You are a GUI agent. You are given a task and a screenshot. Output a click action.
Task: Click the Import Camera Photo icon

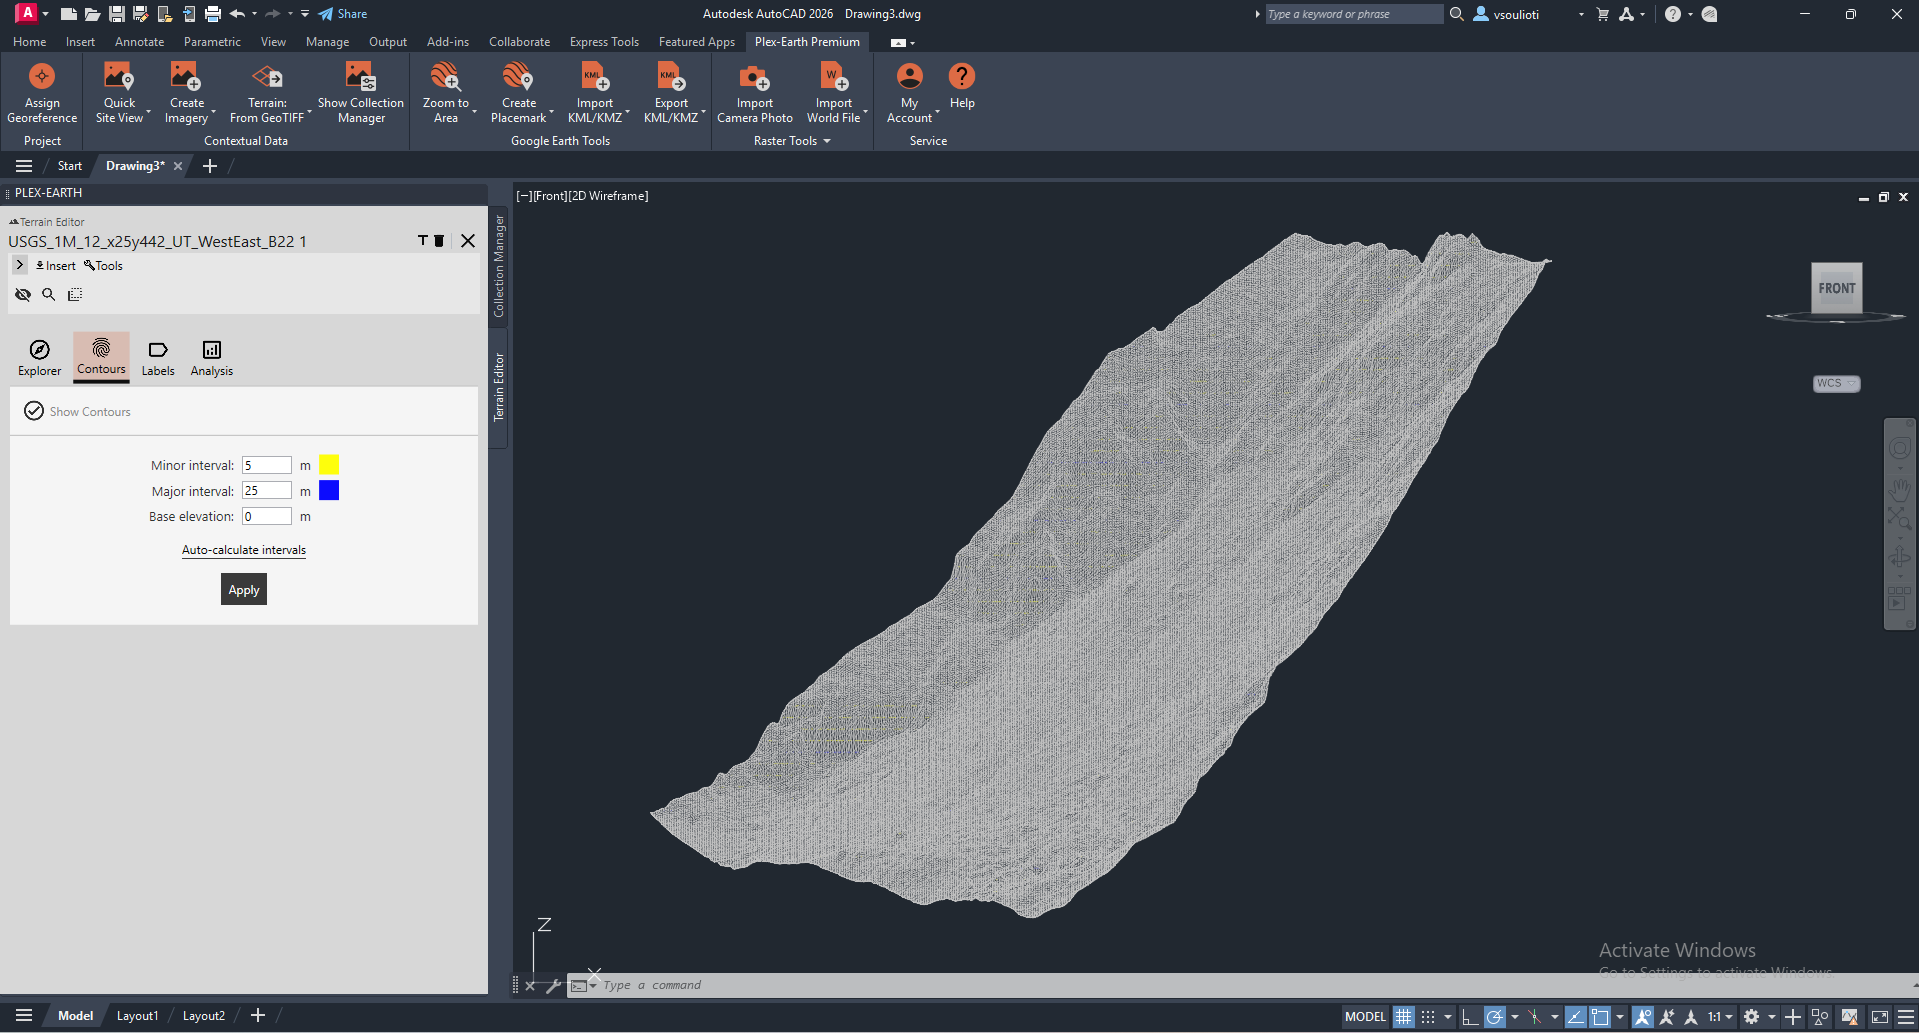tap(754, 78)
